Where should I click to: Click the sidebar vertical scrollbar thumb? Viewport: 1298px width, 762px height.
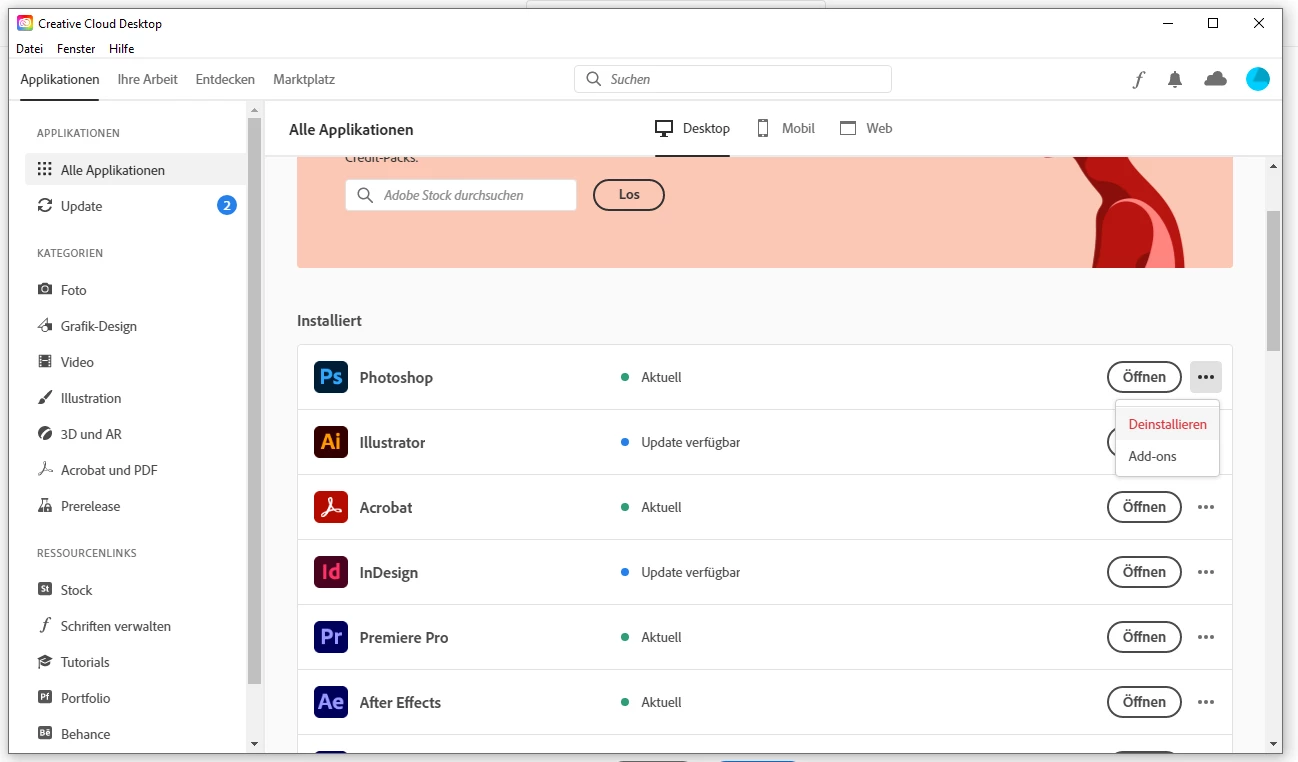pos(254,400)
